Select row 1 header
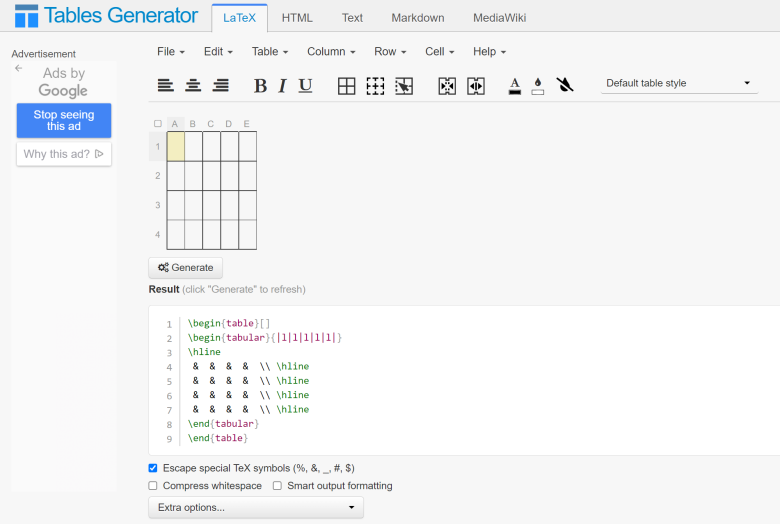780x524 pixels. click(x=158, y=146)
